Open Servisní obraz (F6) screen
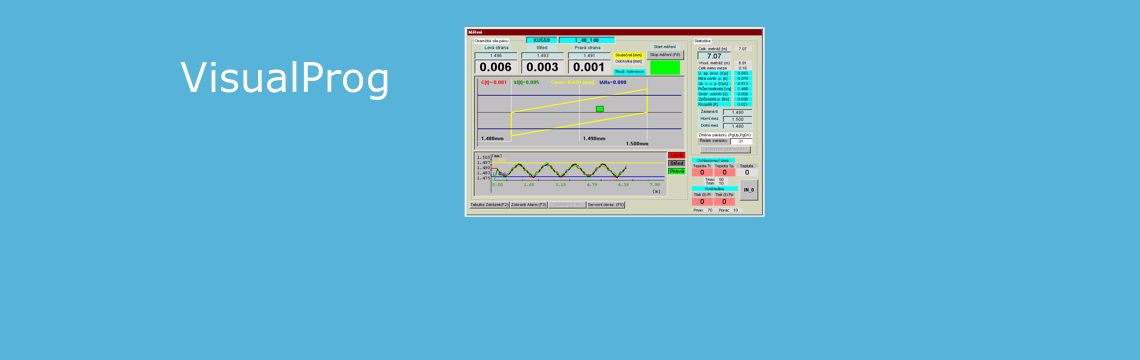The image size is (1140, 360). [x=606, y=205]
